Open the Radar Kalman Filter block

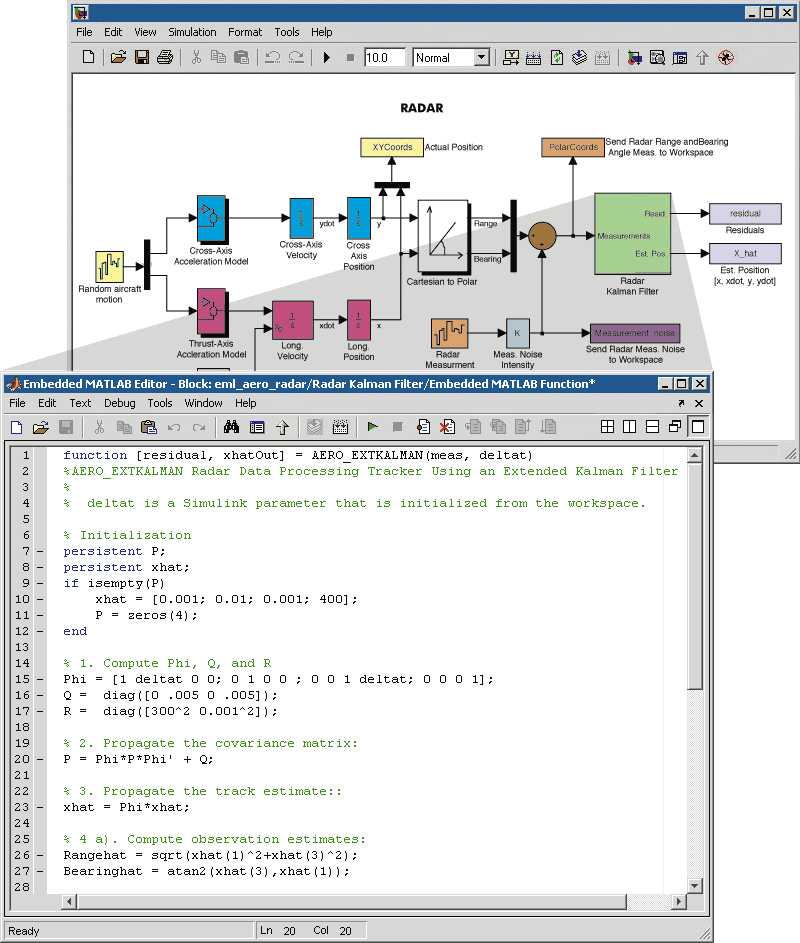[632, 233]
